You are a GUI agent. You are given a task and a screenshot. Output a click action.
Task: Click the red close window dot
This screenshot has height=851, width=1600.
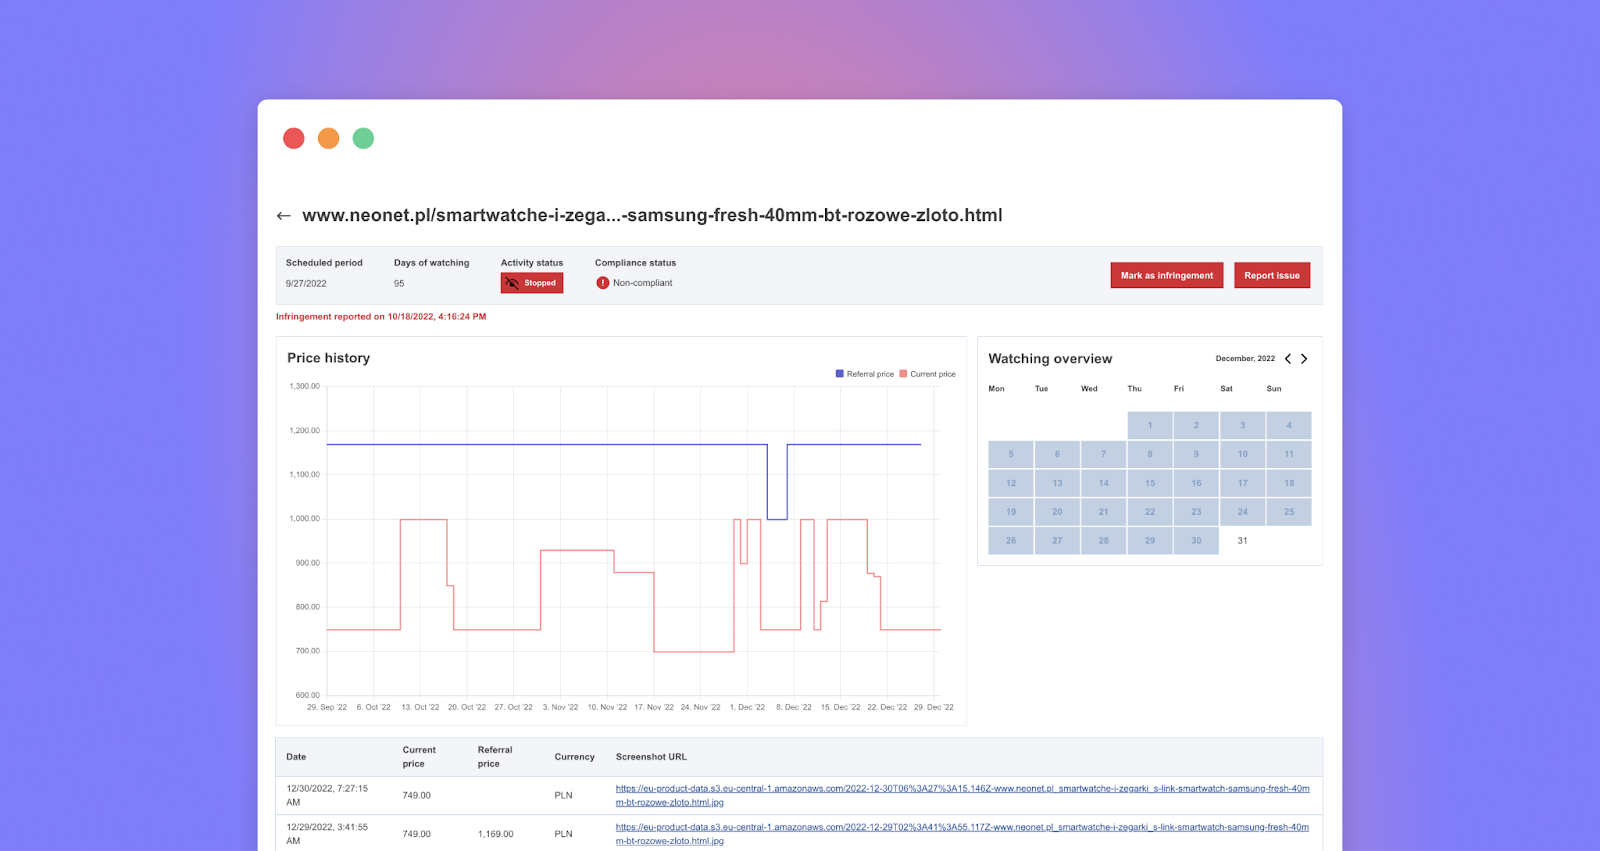(x=294, y=138)
